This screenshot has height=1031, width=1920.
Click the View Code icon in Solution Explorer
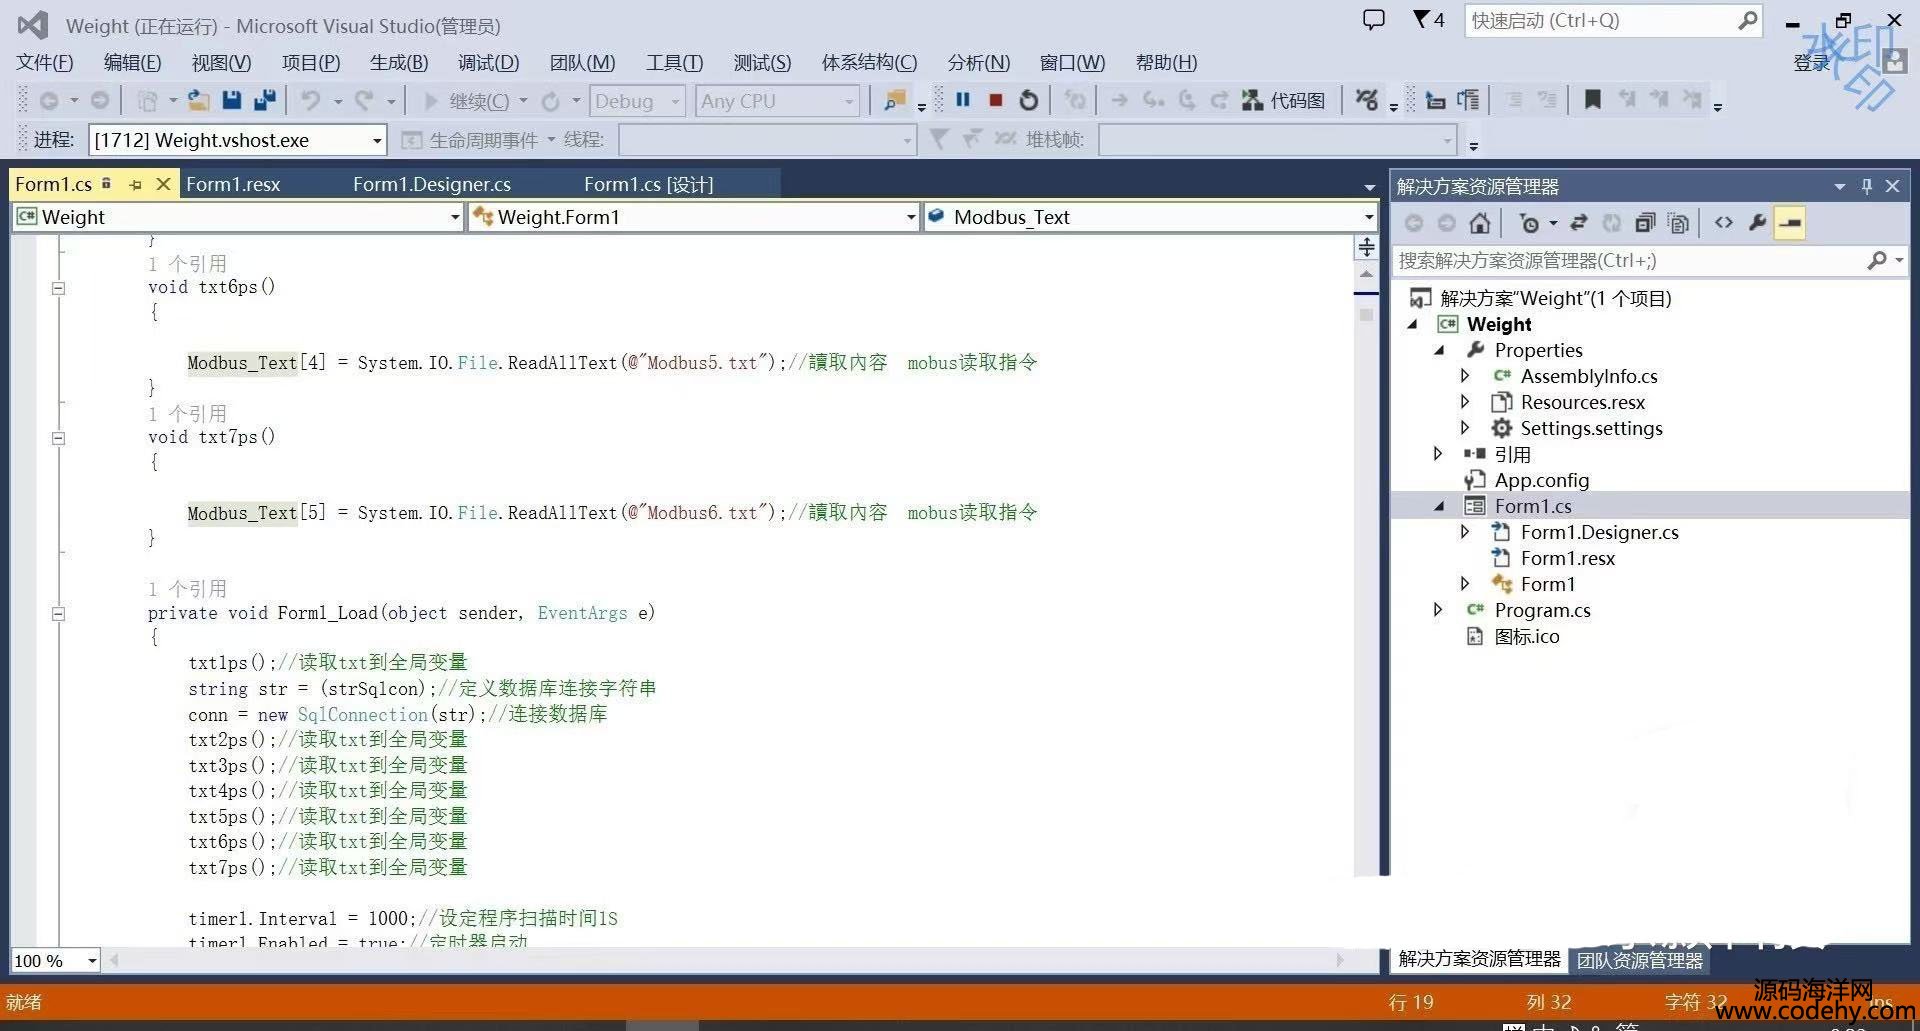point(1724,223)
